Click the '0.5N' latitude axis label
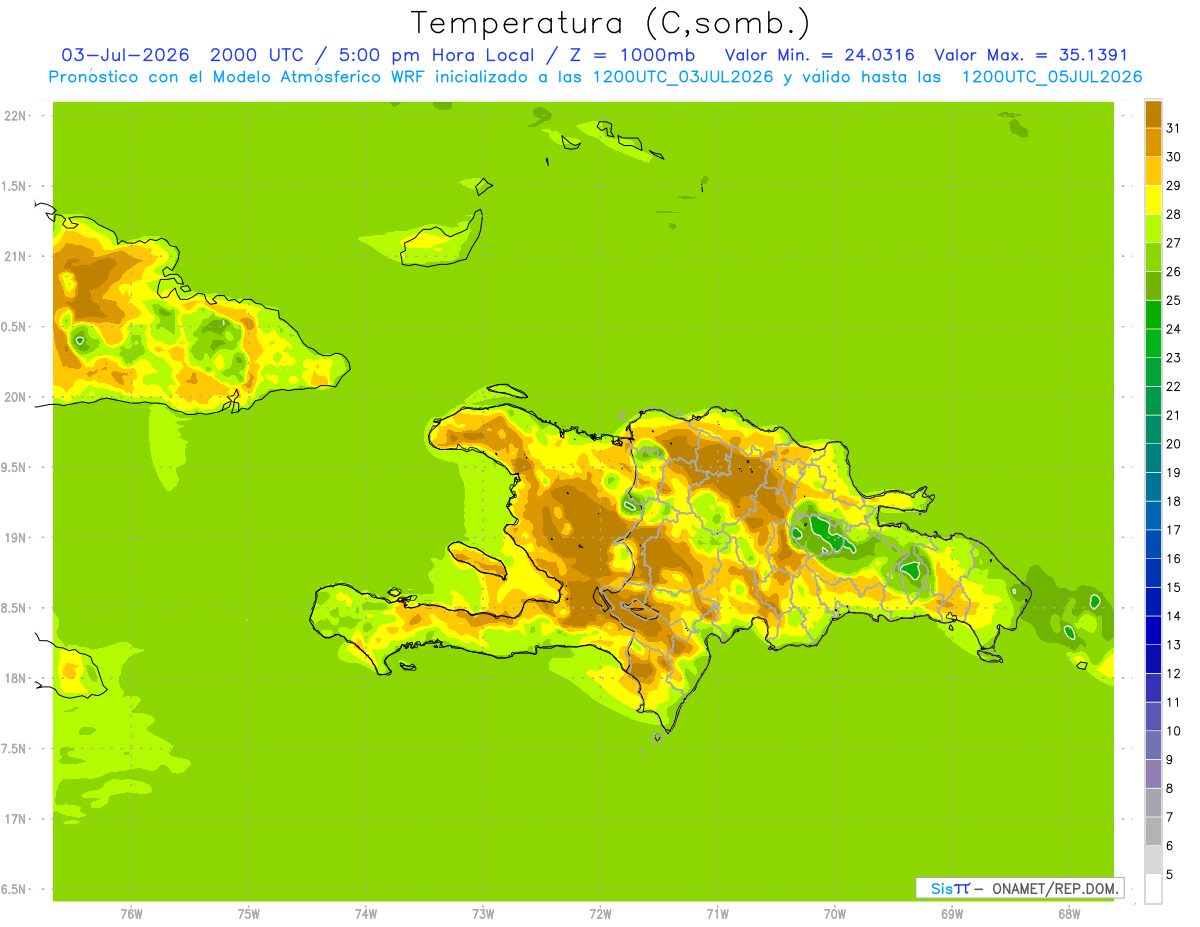This screenshot has height=927, width=1200. (x=15, y=327)
